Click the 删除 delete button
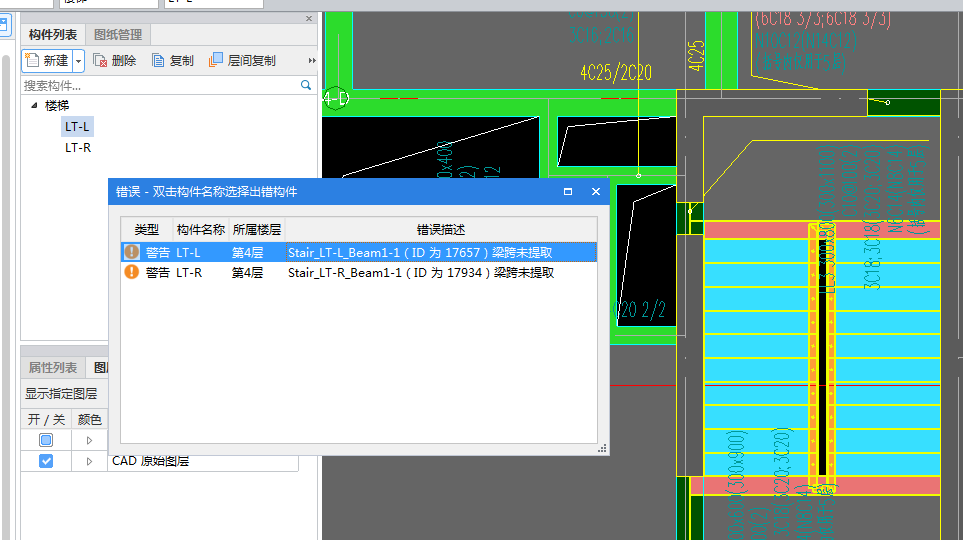The image size is (963, 540). (x=114, y=61)
